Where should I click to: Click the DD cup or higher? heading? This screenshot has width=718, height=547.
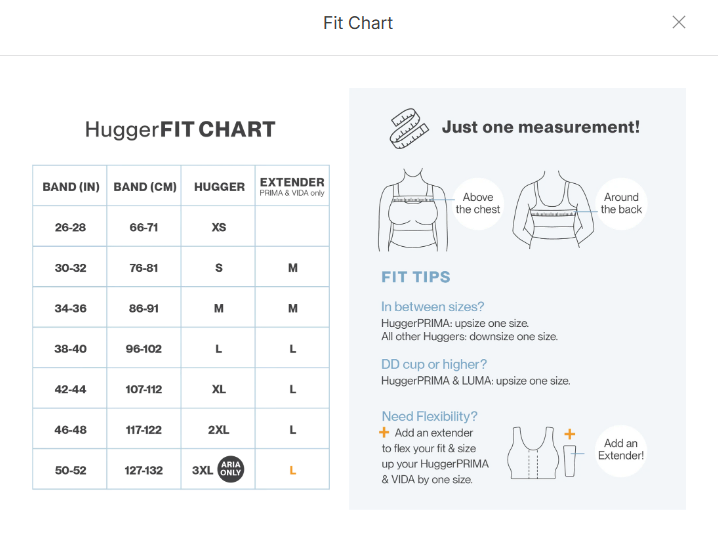[434, 365]
